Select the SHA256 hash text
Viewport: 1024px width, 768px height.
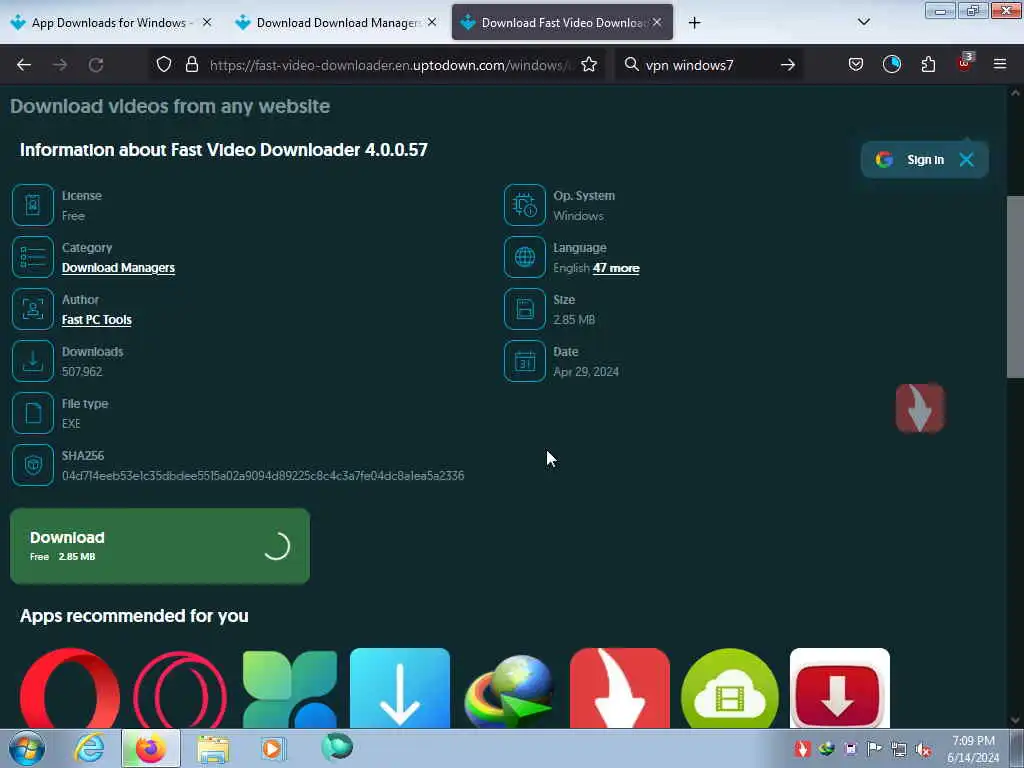click(263, 475)
